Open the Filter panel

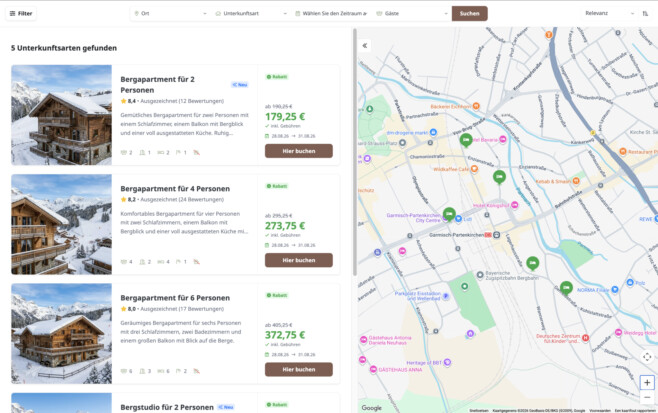point(21,13)
